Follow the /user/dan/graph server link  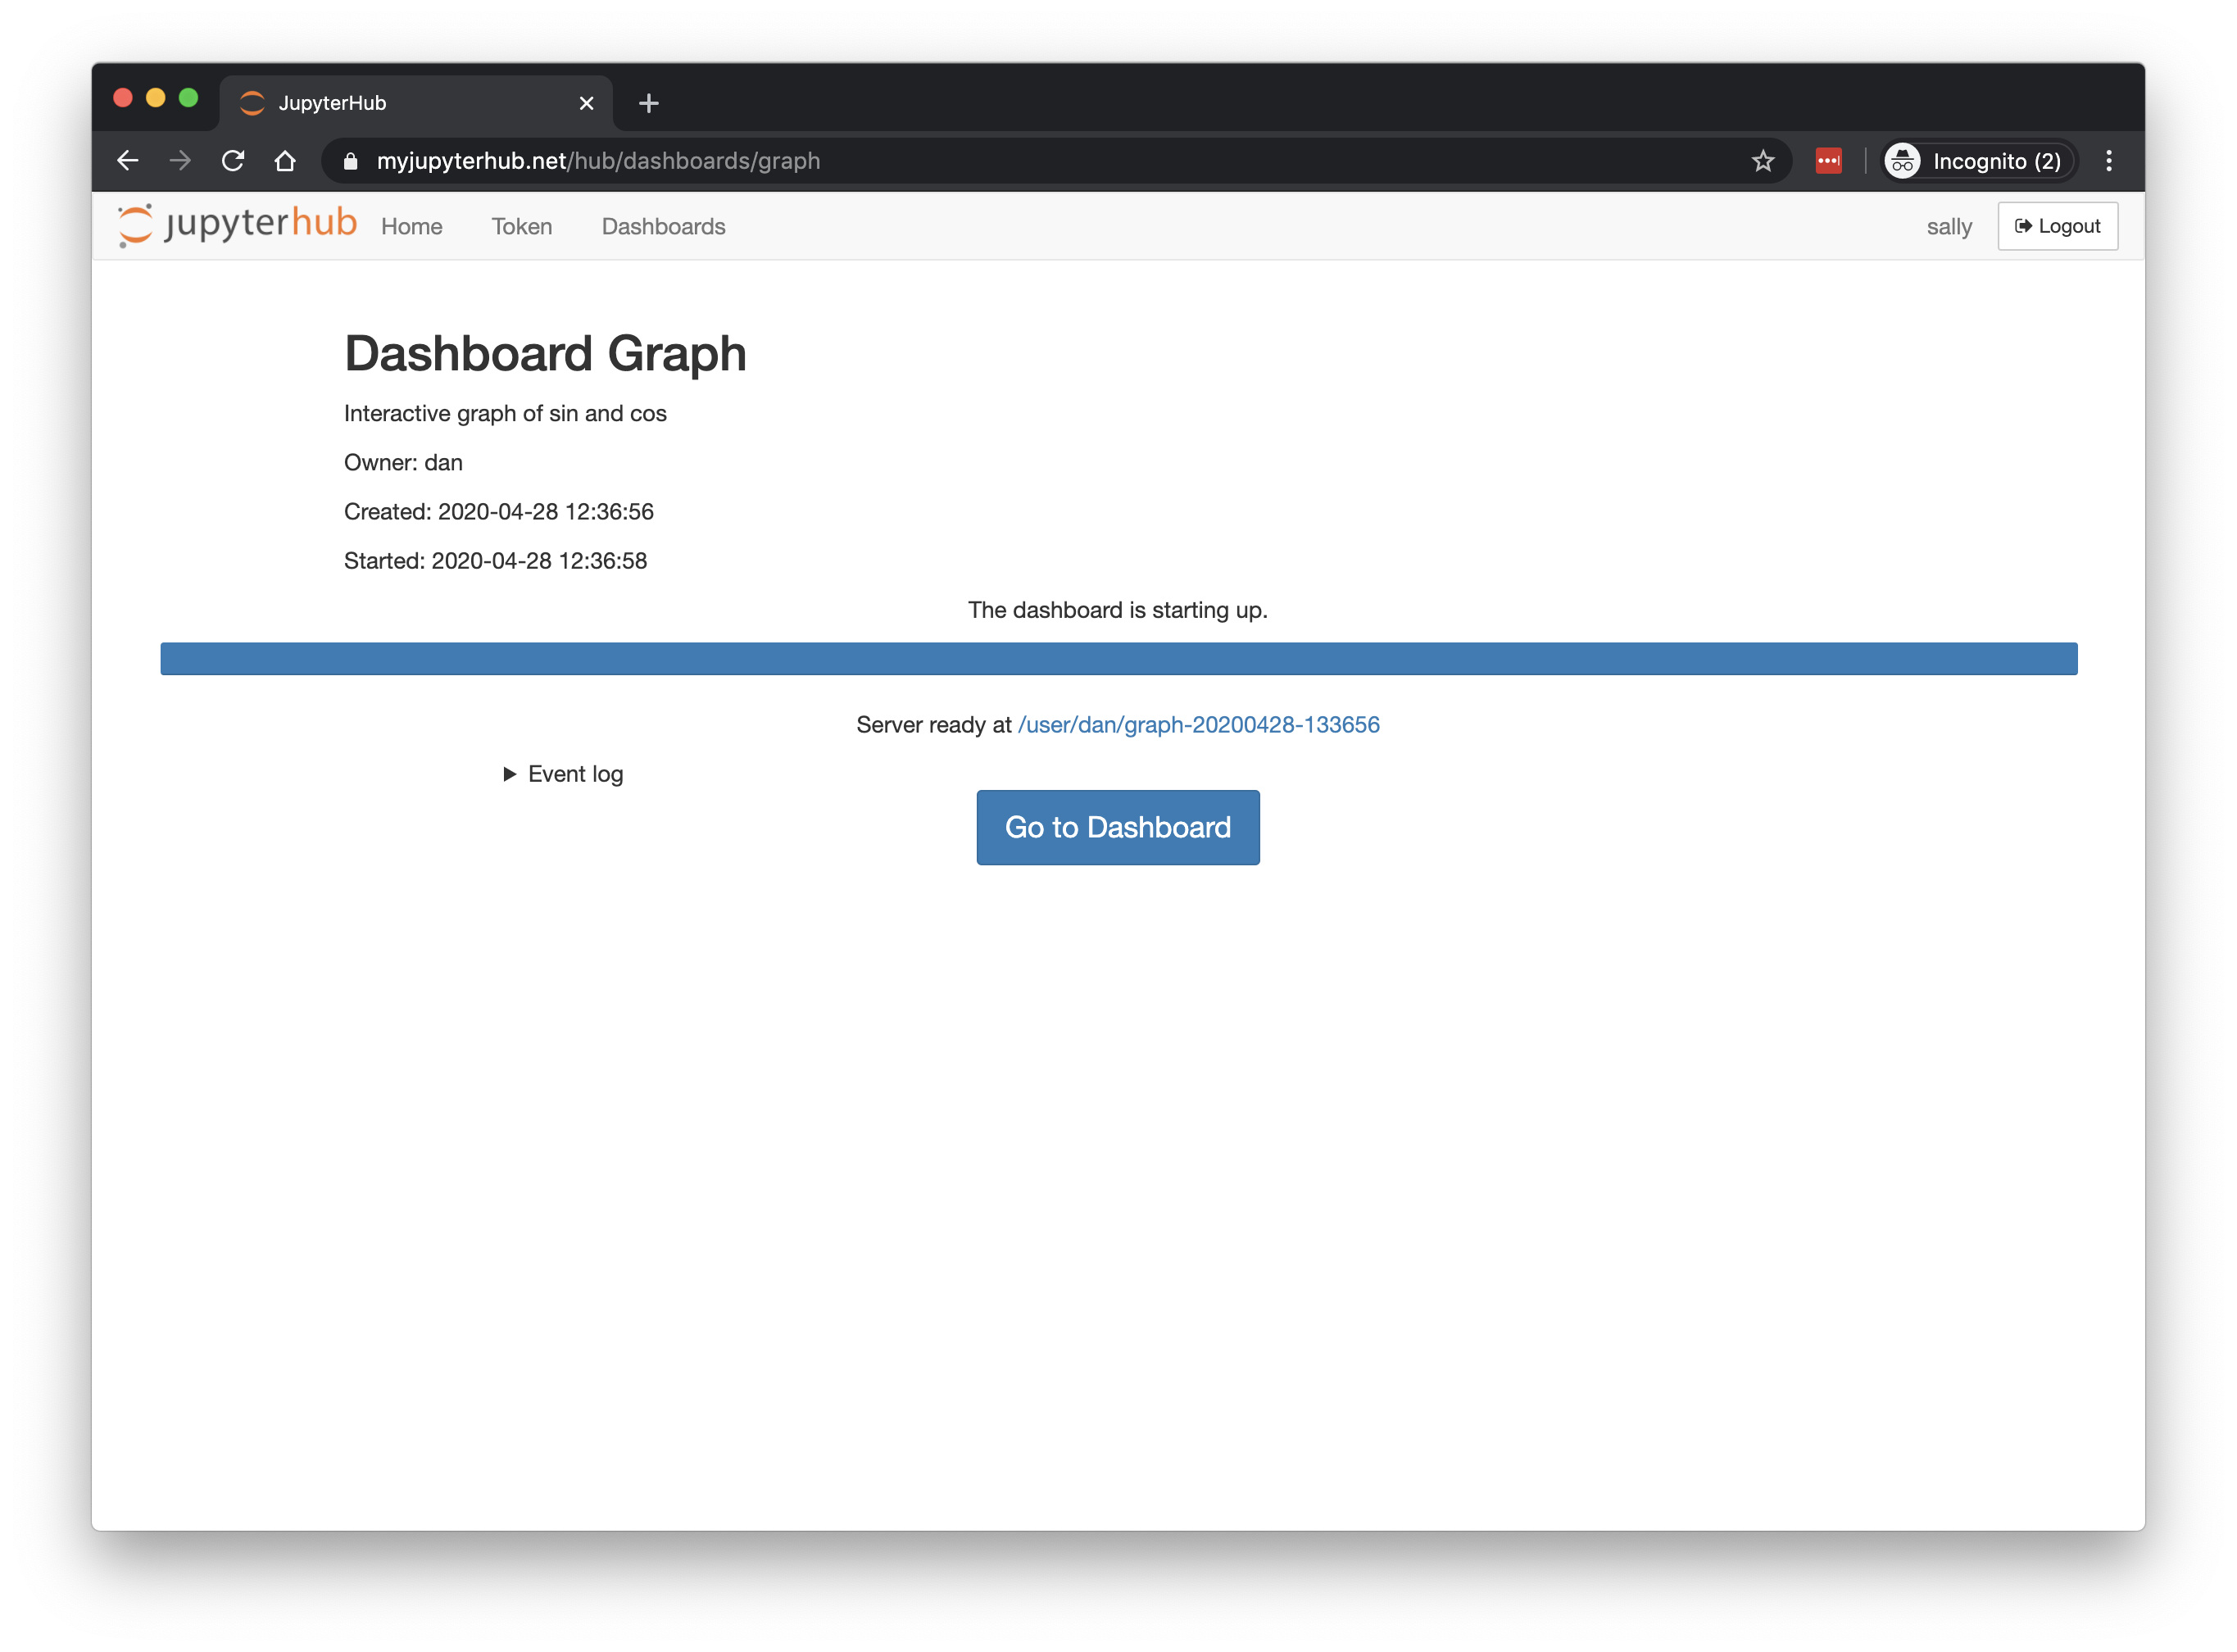pyautogui.click(x=1198, y=725)
